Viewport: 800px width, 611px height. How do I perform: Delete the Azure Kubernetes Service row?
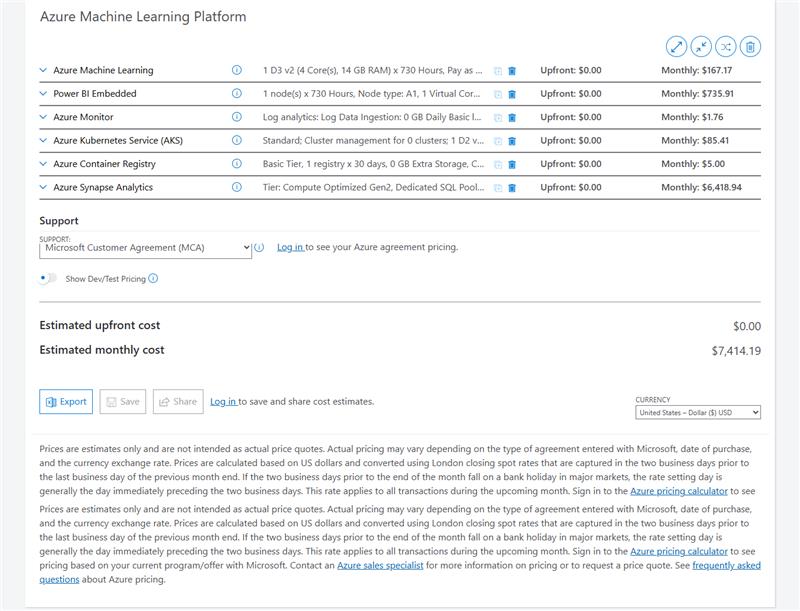coord(512,141)
